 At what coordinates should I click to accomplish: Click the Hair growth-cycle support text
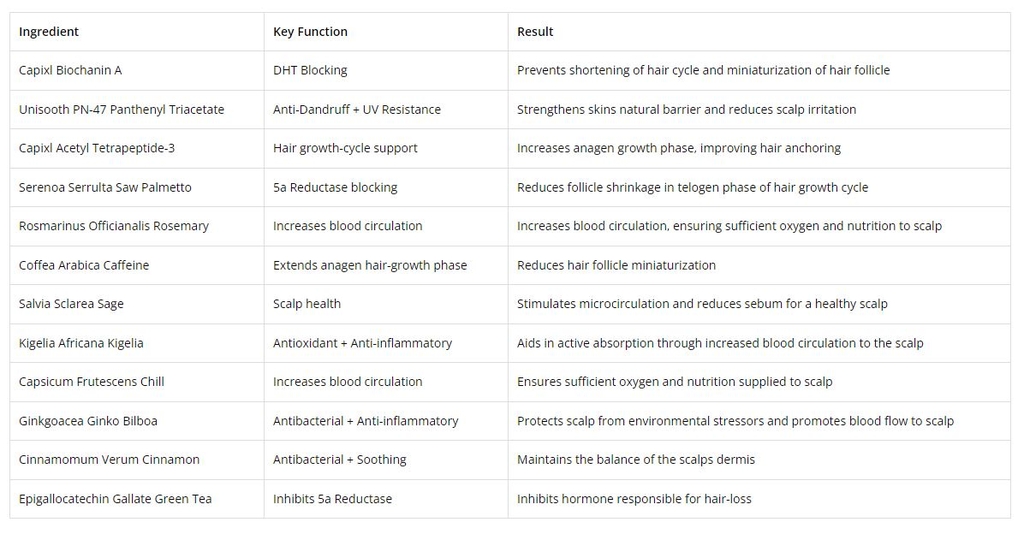coord(345,148)
